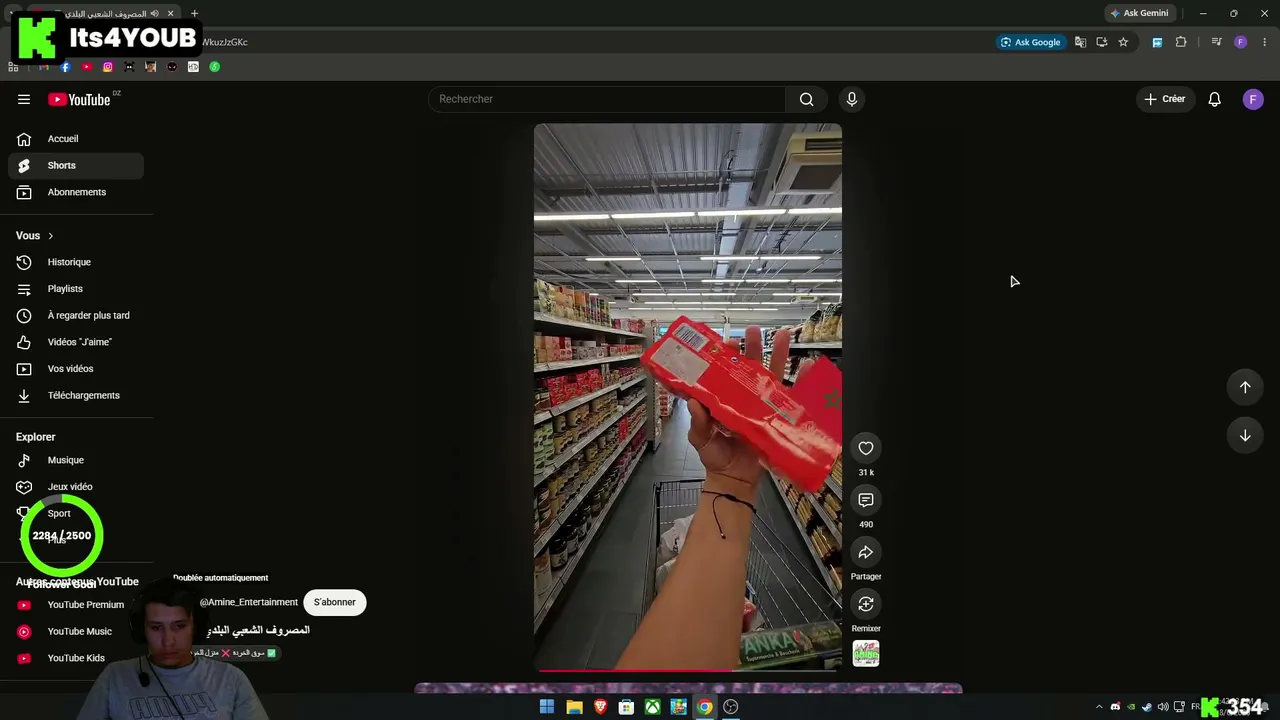Expand the Vous section chevron
Screen dimensions: 1280x720
50,236
